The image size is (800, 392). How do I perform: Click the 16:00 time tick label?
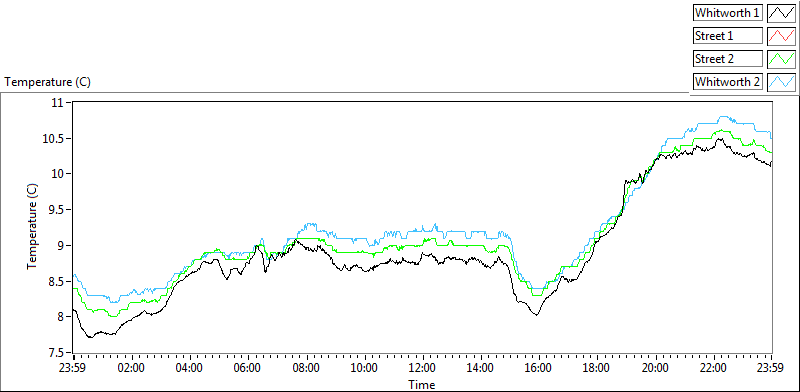pos(539,368)
